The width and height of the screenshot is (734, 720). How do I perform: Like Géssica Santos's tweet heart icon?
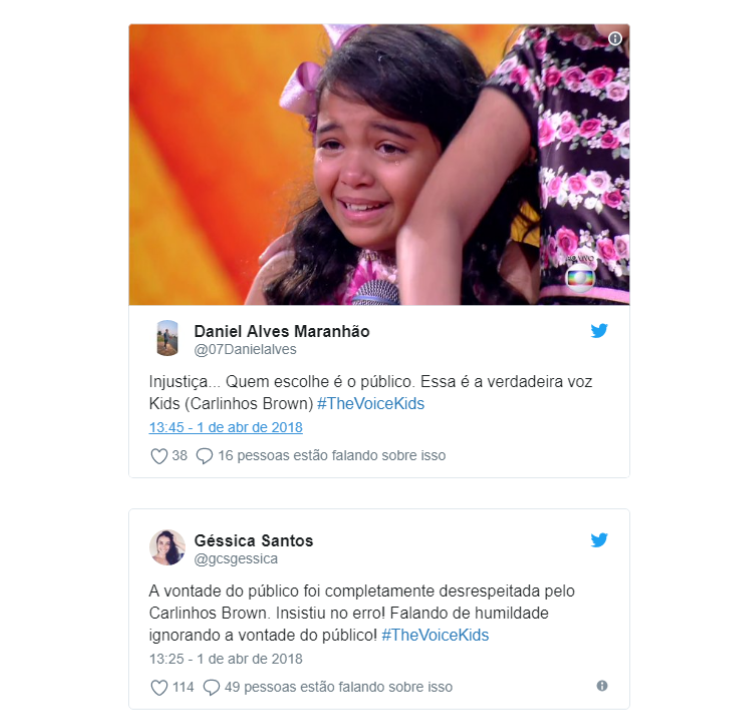pyautogui.click(x=159, y=688)
